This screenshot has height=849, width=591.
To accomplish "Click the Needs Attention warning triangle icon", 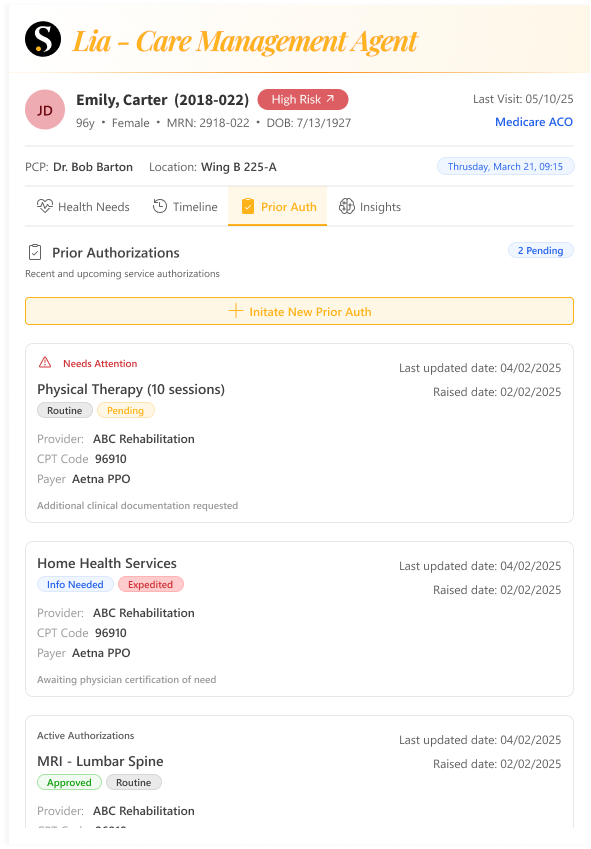I will (45, 363).
